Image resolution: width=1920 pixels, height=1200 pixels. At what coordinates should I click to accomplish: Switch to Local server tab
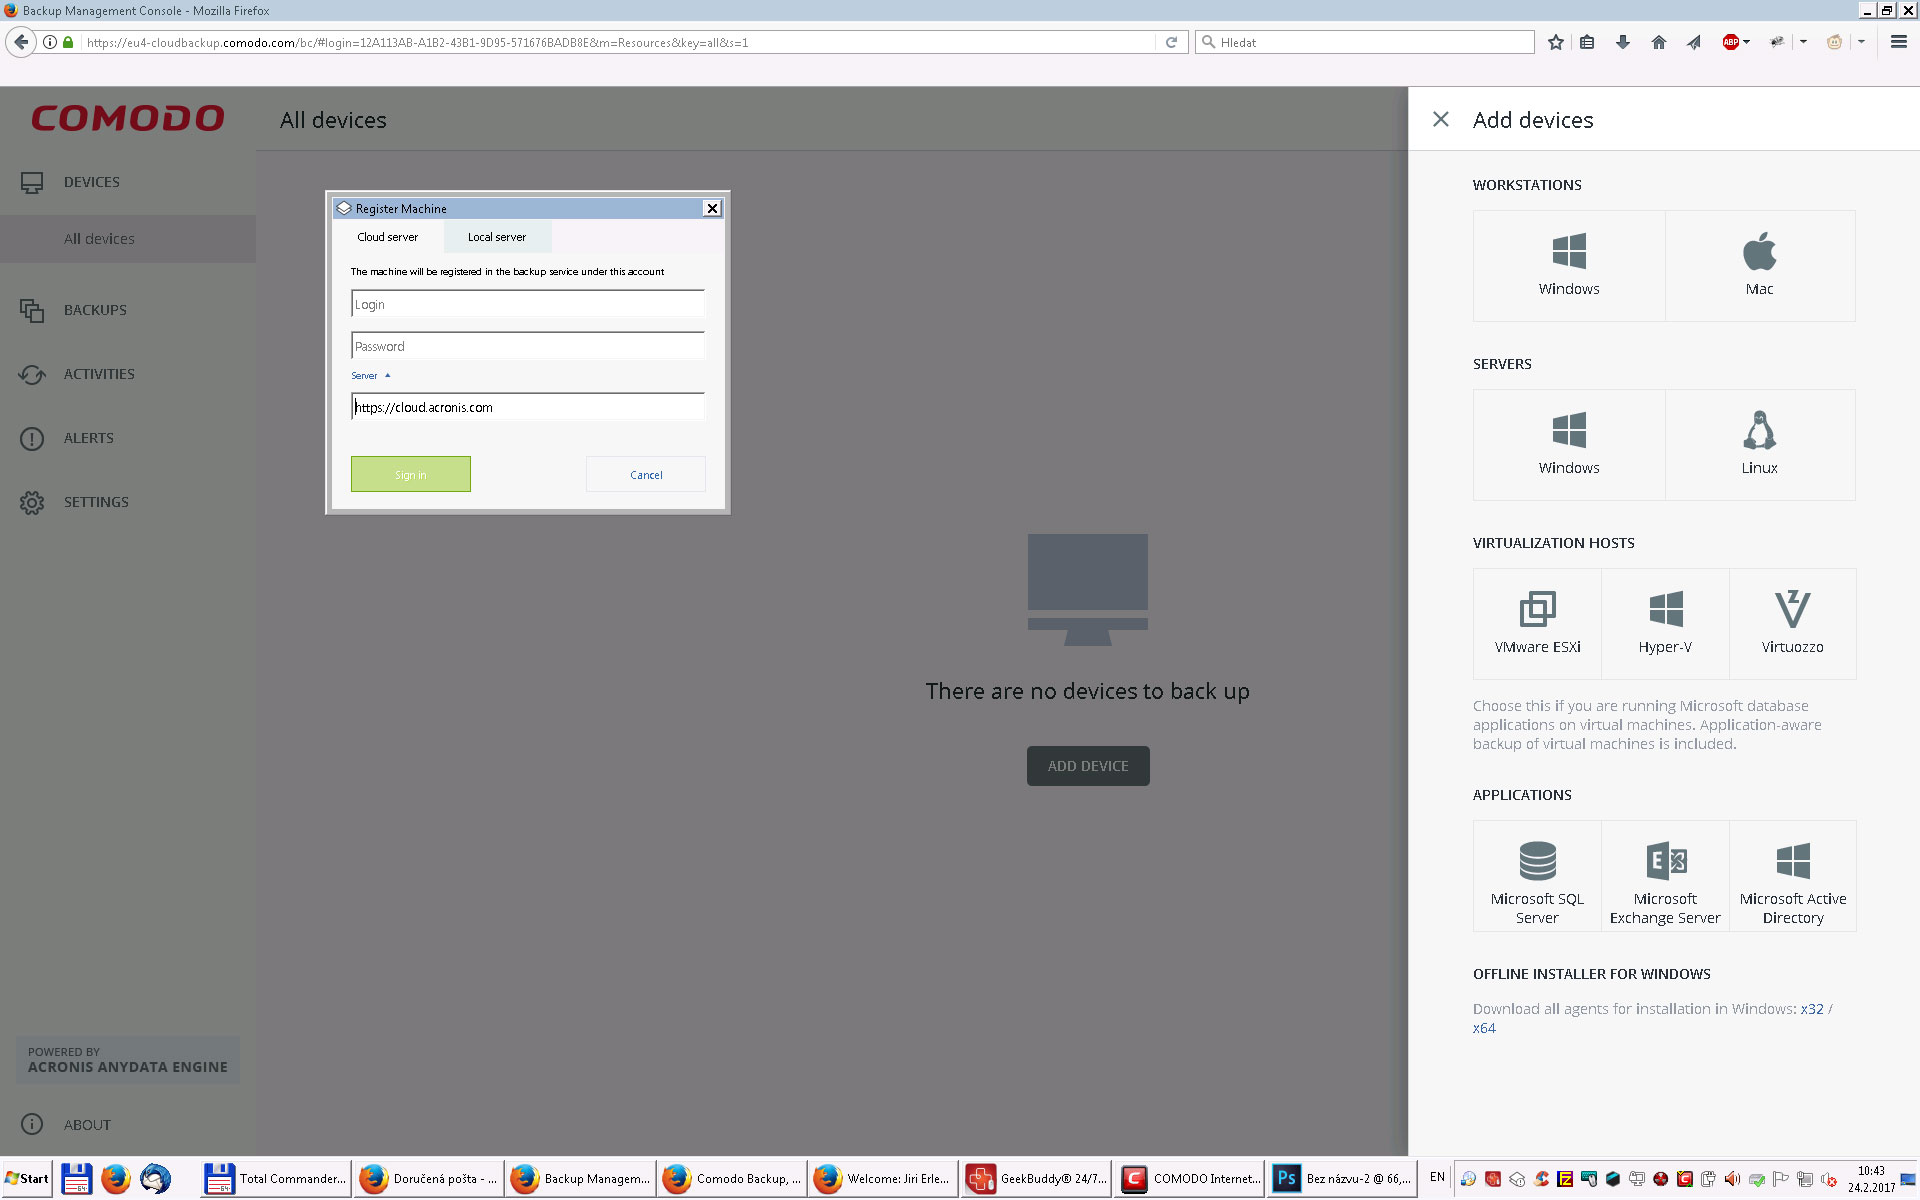tap(497, 237)
